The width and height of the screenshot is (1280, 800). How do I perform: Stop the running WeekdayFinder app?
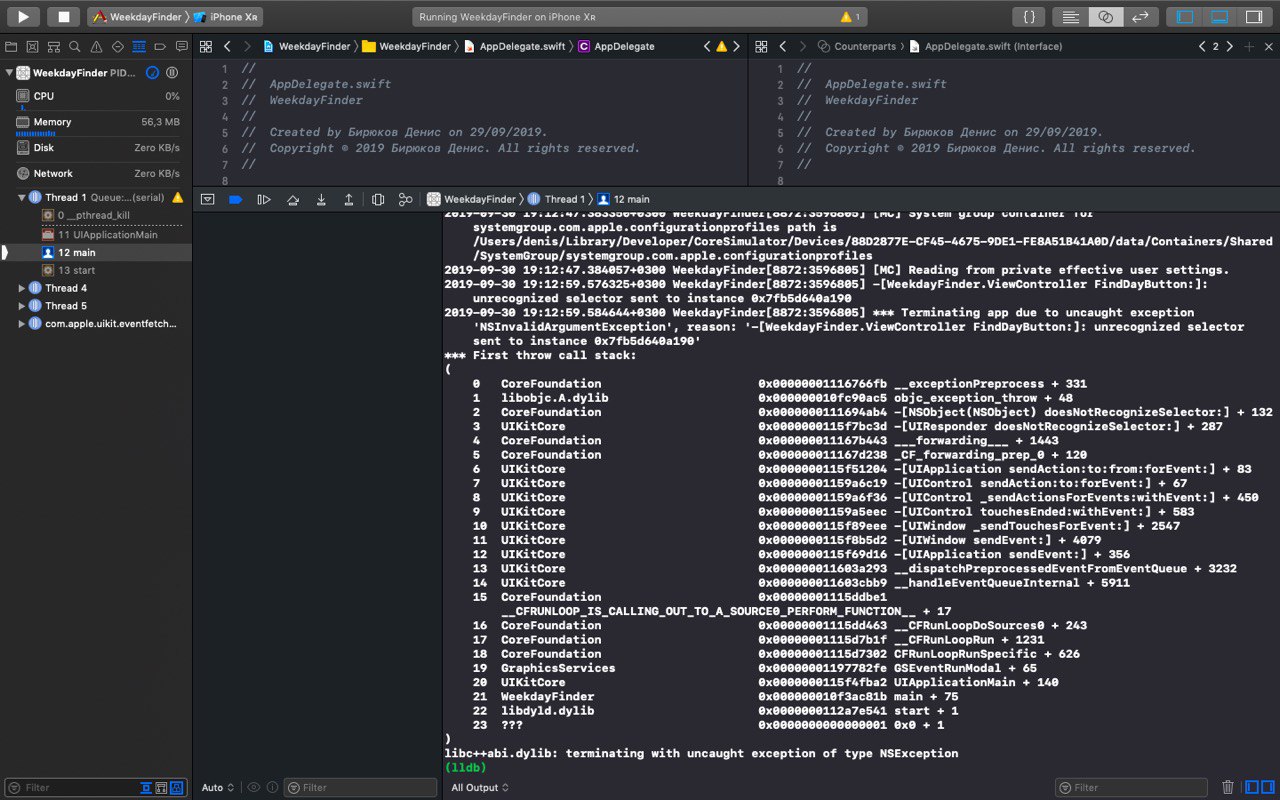(x=63, y=17)
